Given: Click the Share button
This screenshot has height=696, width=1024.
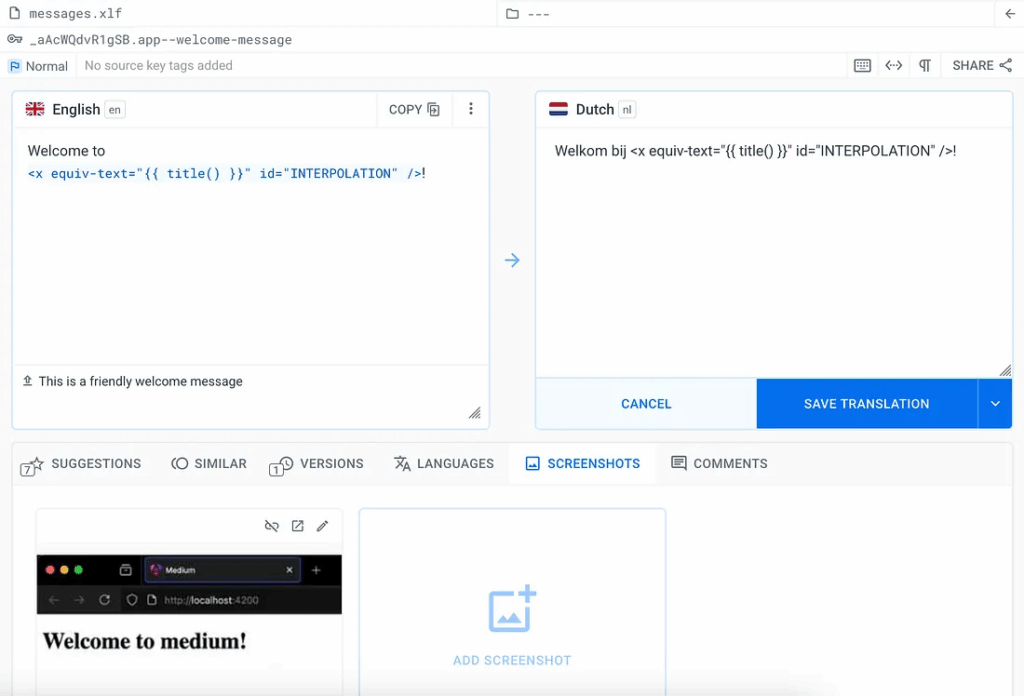Looking at the screenshot, I should click(982, 66).
